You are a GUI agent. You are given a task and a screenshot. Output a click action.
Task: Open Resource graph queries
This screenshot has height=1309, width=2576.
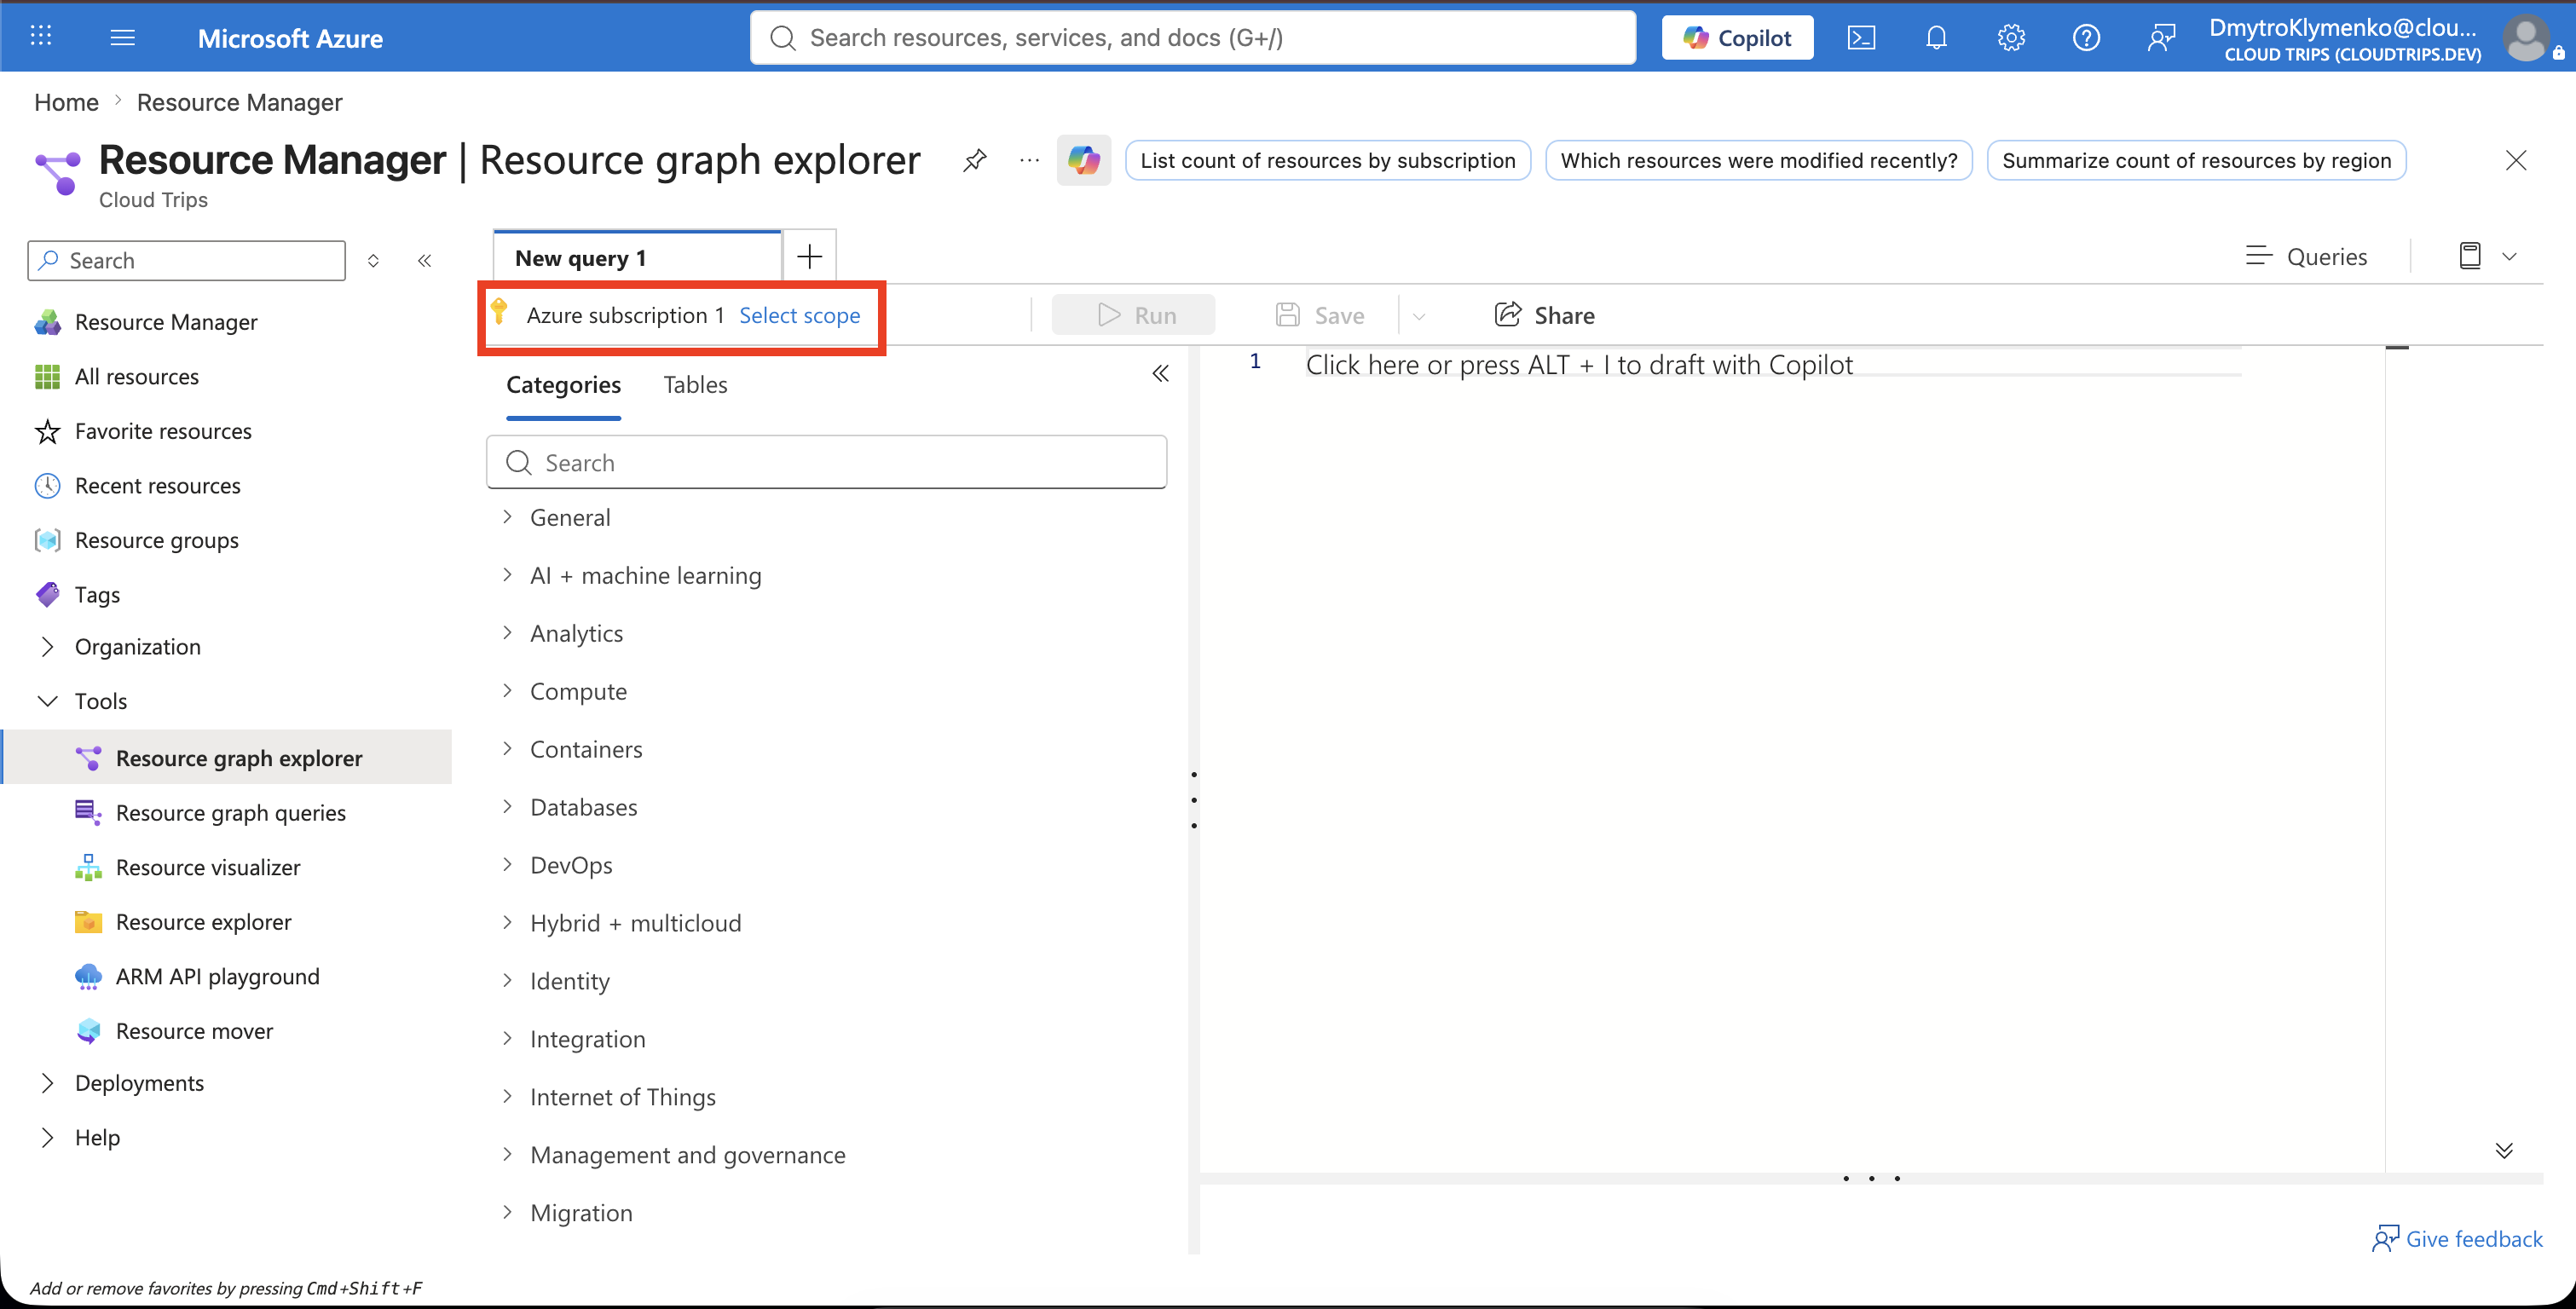click(x=231, y=812)
